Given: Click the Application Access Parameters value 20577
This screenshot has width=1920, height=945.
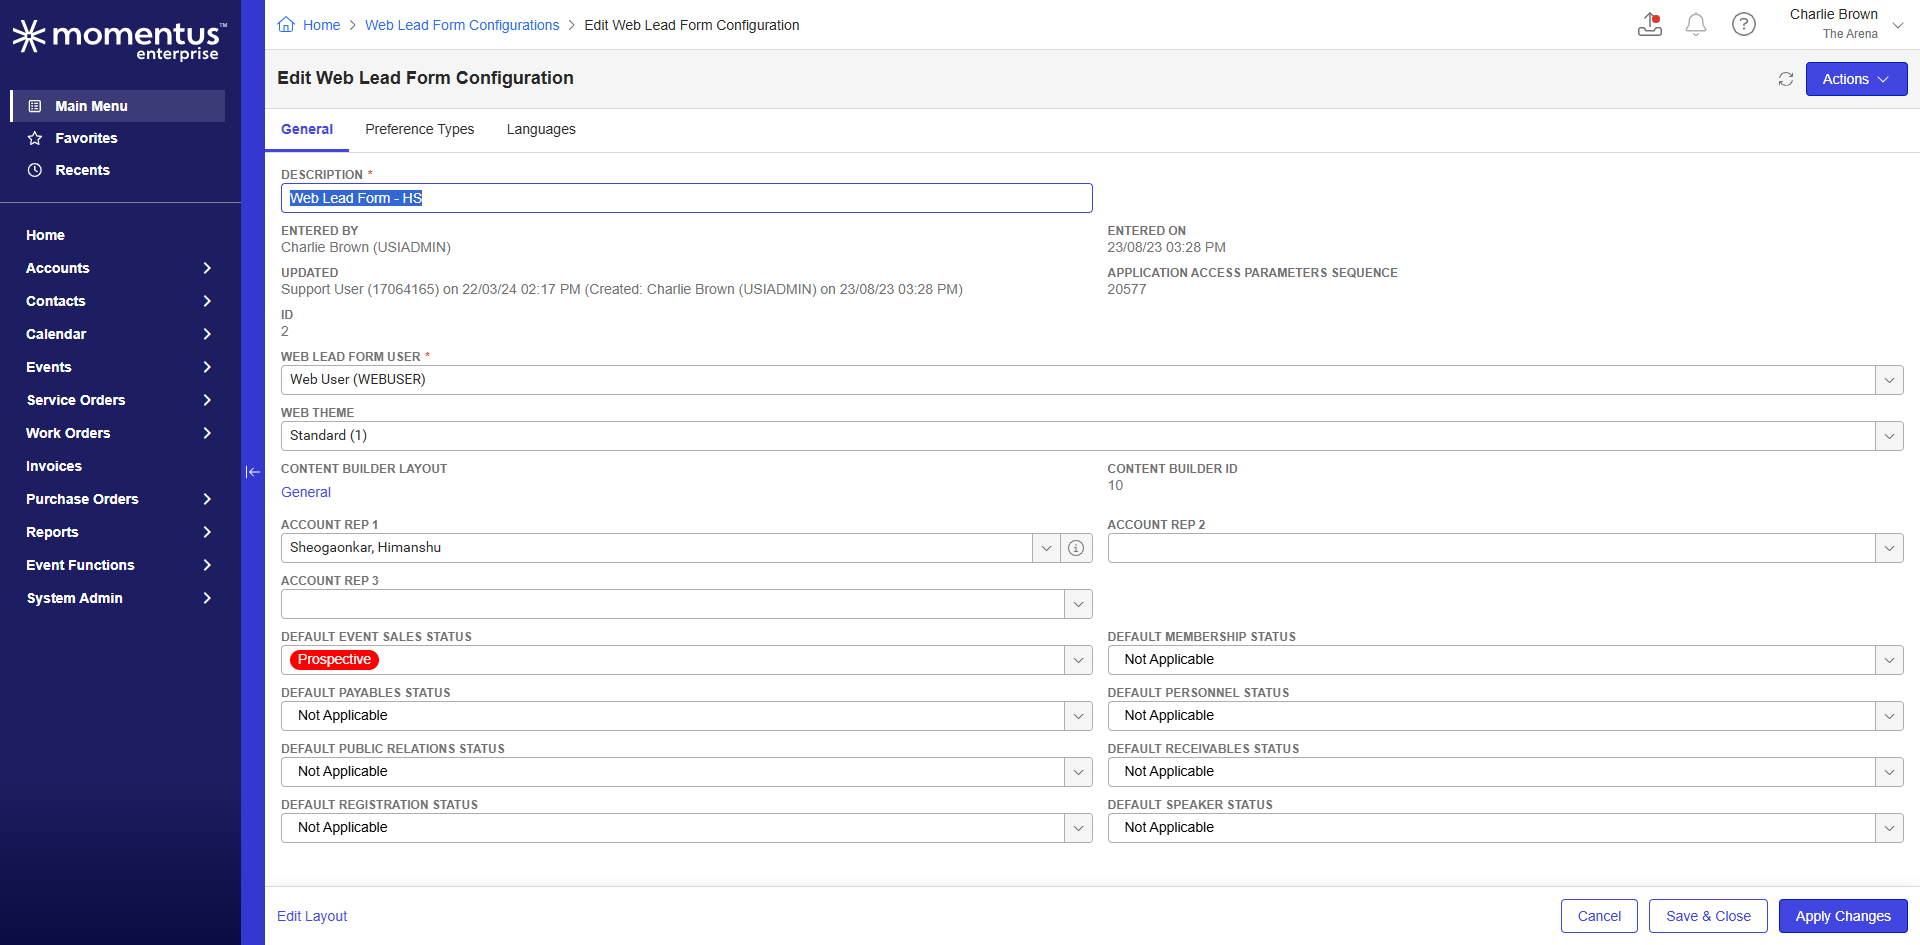Looking at the screenshot, I should pyautogui.click(x=1127, y=289).
